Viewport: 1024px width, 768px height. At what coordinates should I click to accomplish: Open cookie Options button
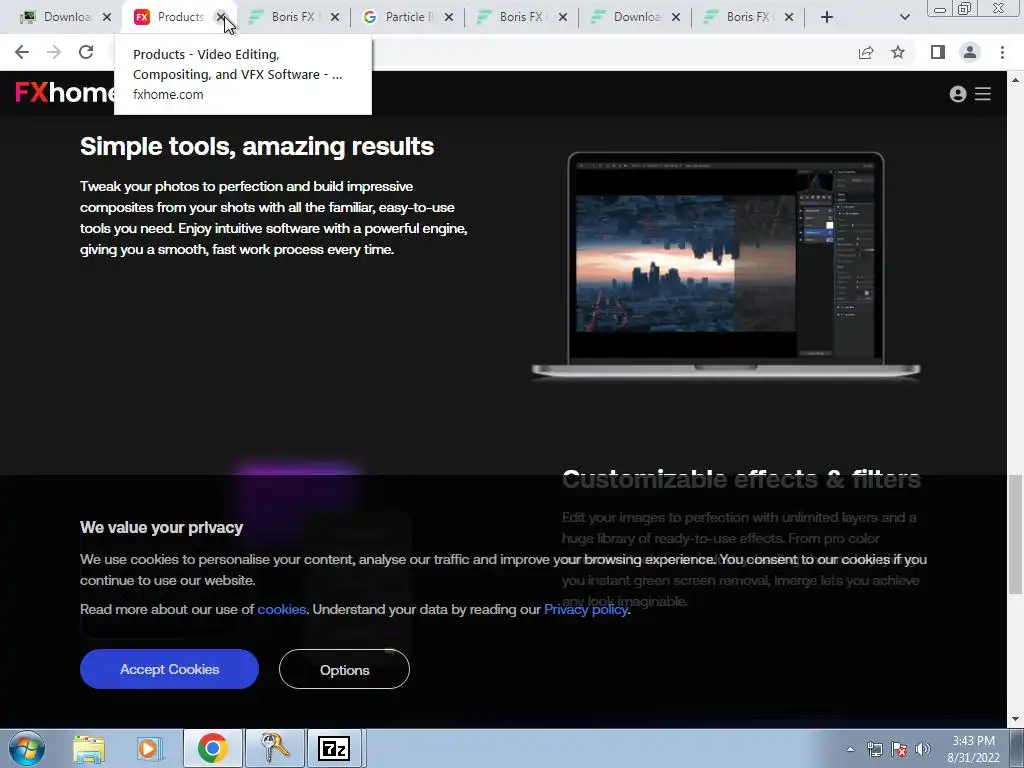(344, 669)
